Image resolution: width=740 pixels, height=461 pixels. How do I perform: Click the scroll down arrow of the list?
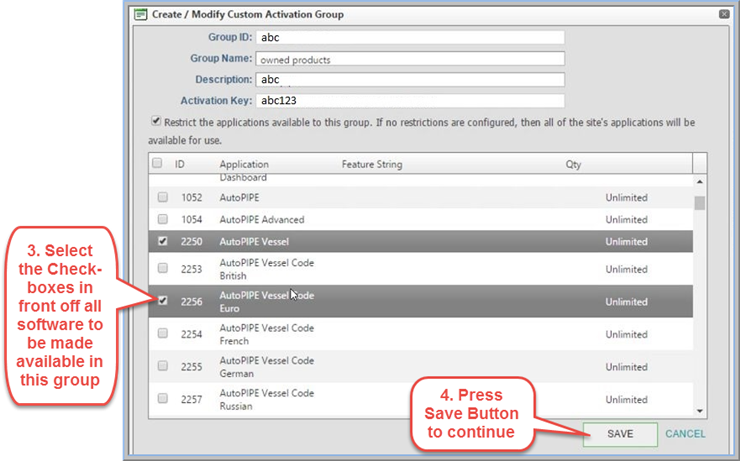point(700,411)
